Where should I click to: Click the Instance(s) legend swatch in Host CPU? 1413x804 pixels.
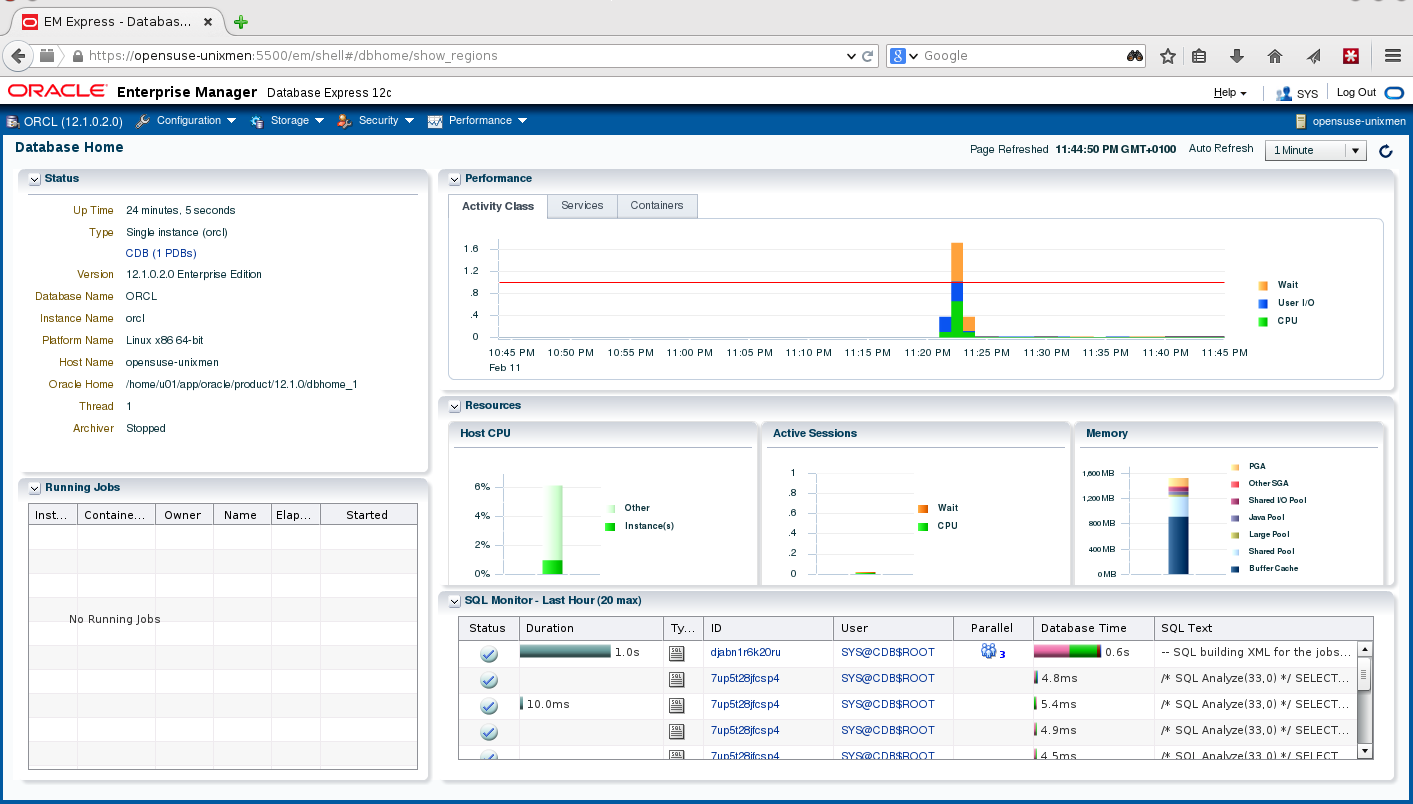610,526
